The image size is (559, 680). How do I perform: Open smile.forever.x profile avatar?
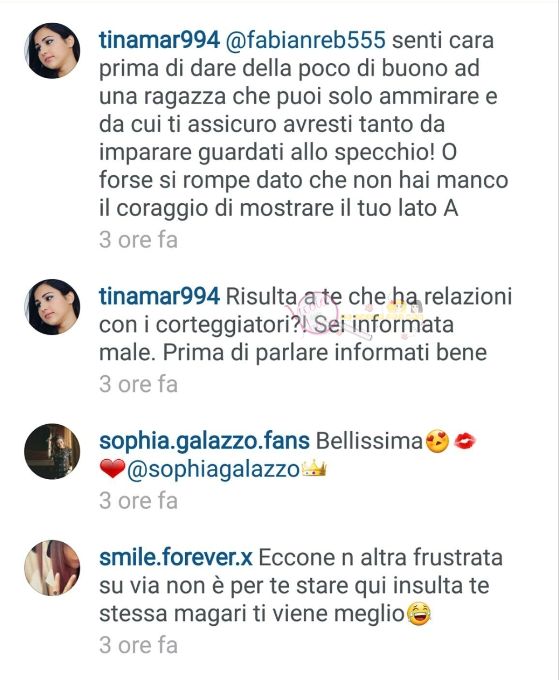point(52,568)
